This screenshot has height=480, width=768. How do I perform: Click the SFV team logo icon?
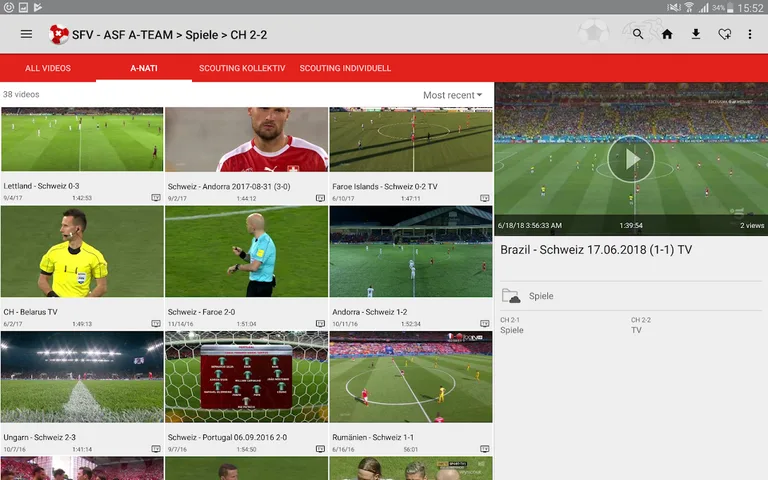point(59,35)
